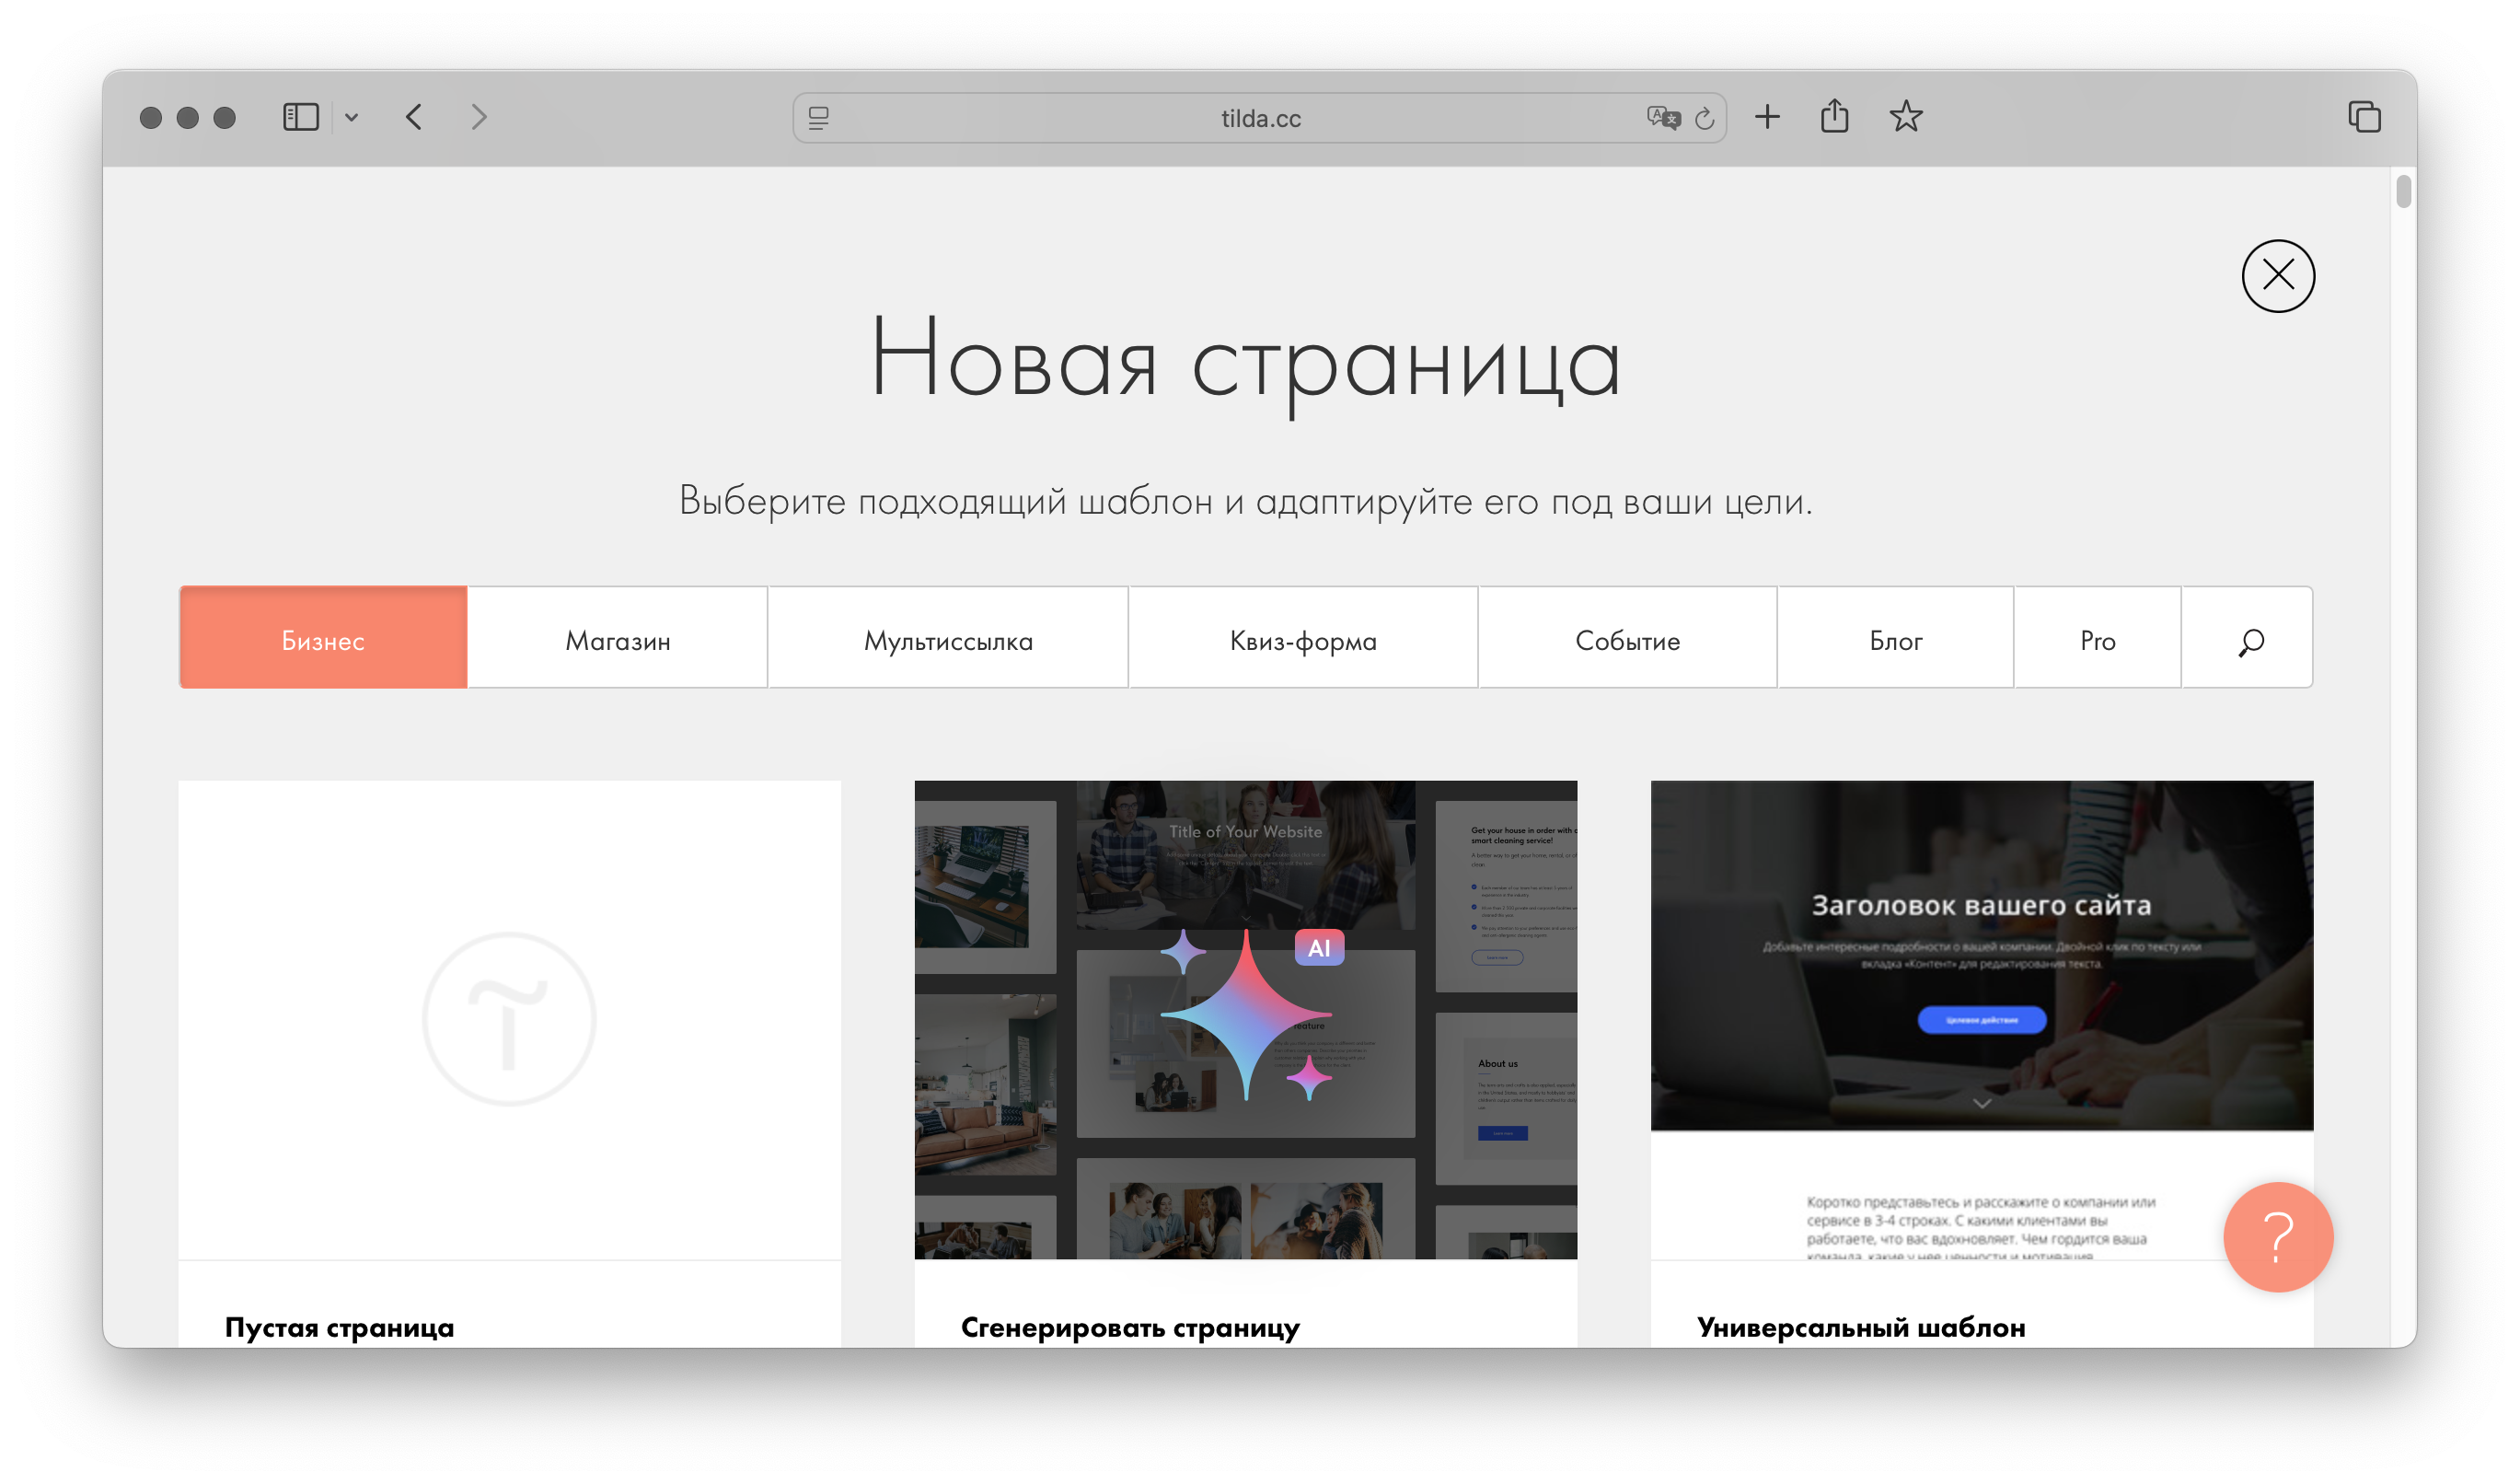This screenshot has height=1484, width=2520.
Task: Close the Новая страница dialog
Action: (2277, 275)
